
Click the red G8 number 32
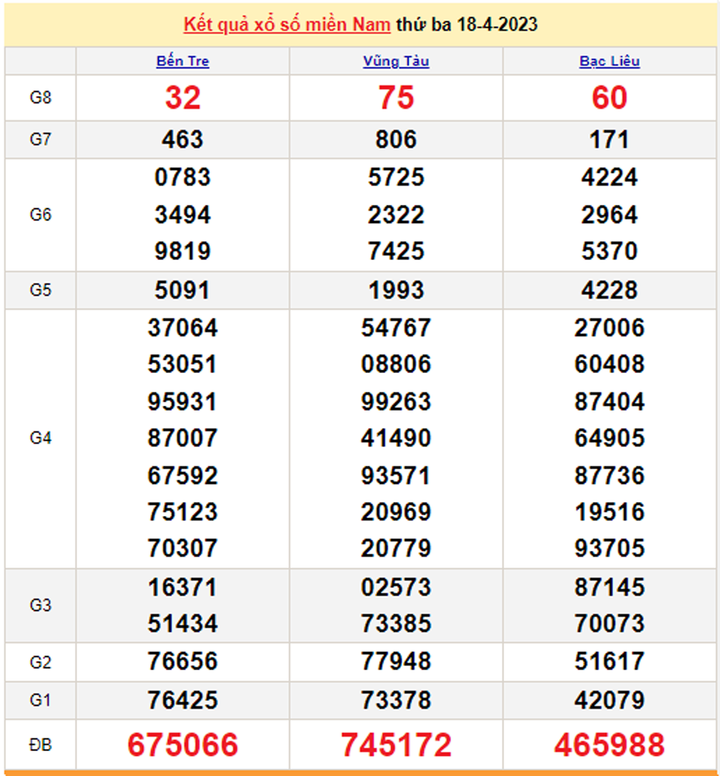click(x=183, y=98)
